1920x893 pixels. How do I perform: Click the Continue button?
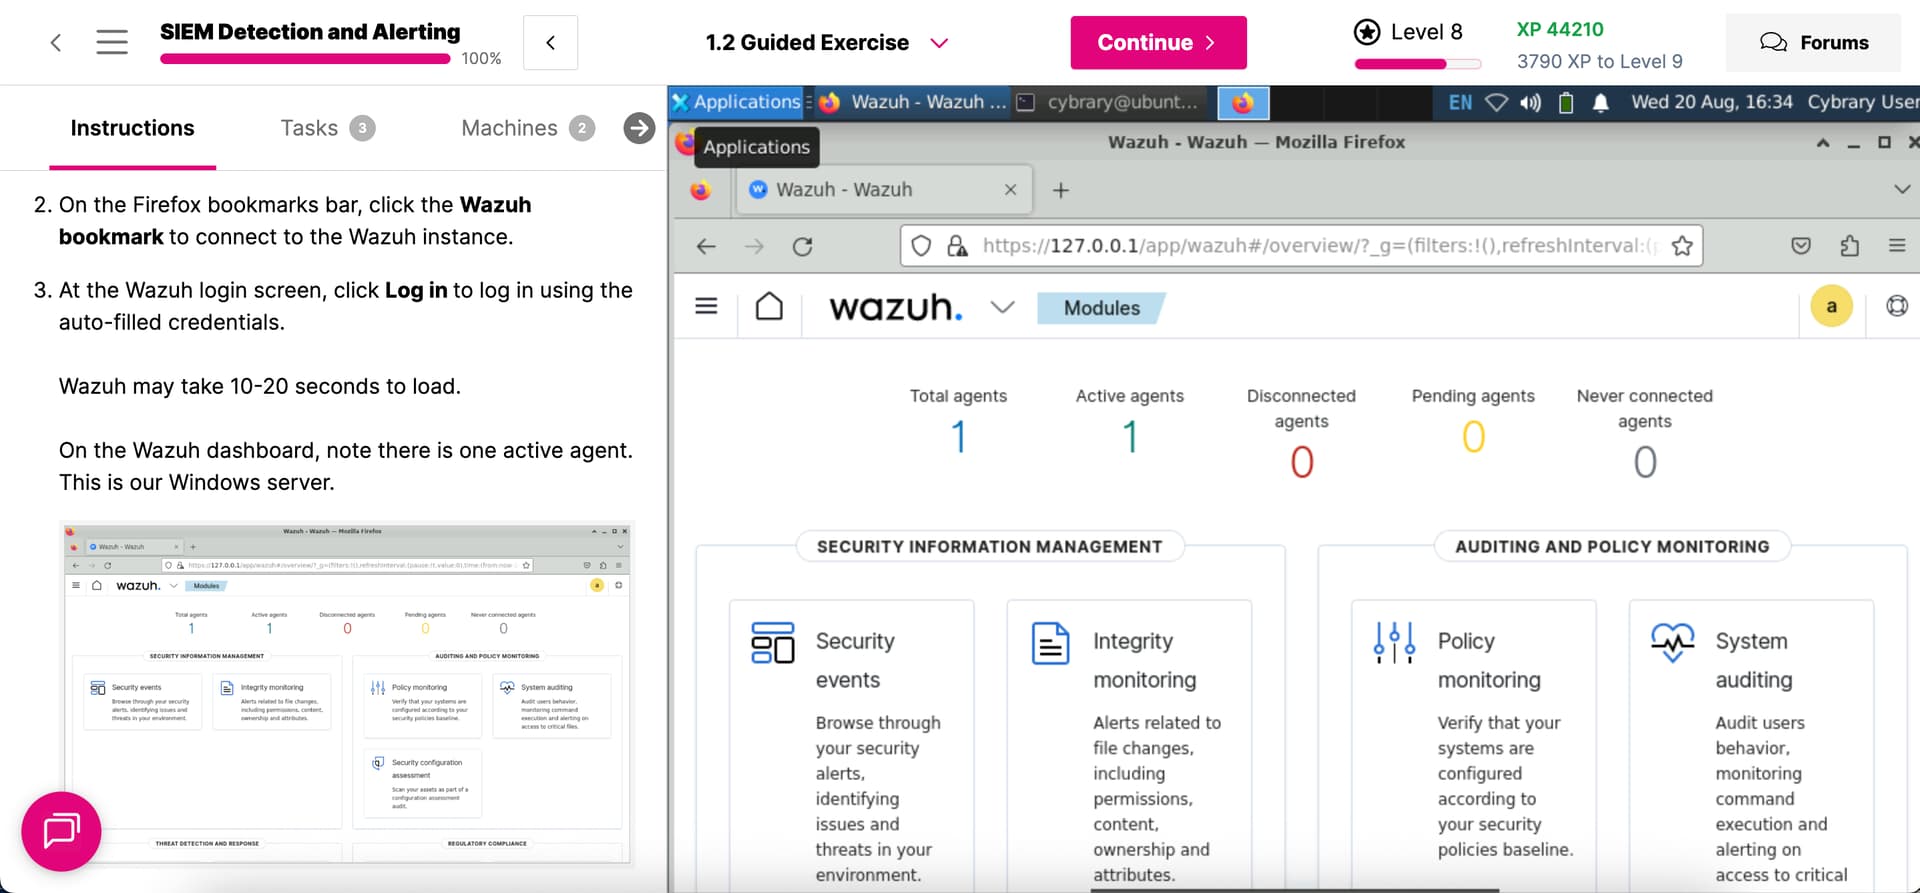(x=1158, y=43)
